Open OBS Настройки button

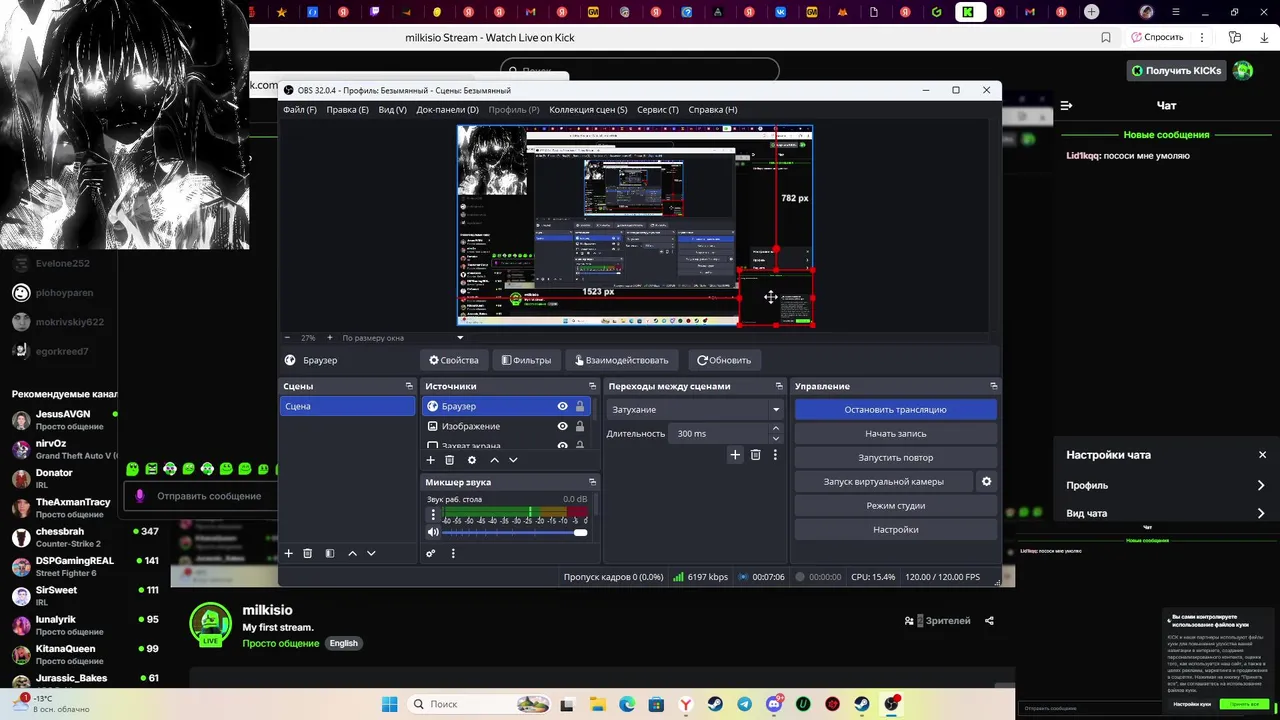[x=895, y=529]
